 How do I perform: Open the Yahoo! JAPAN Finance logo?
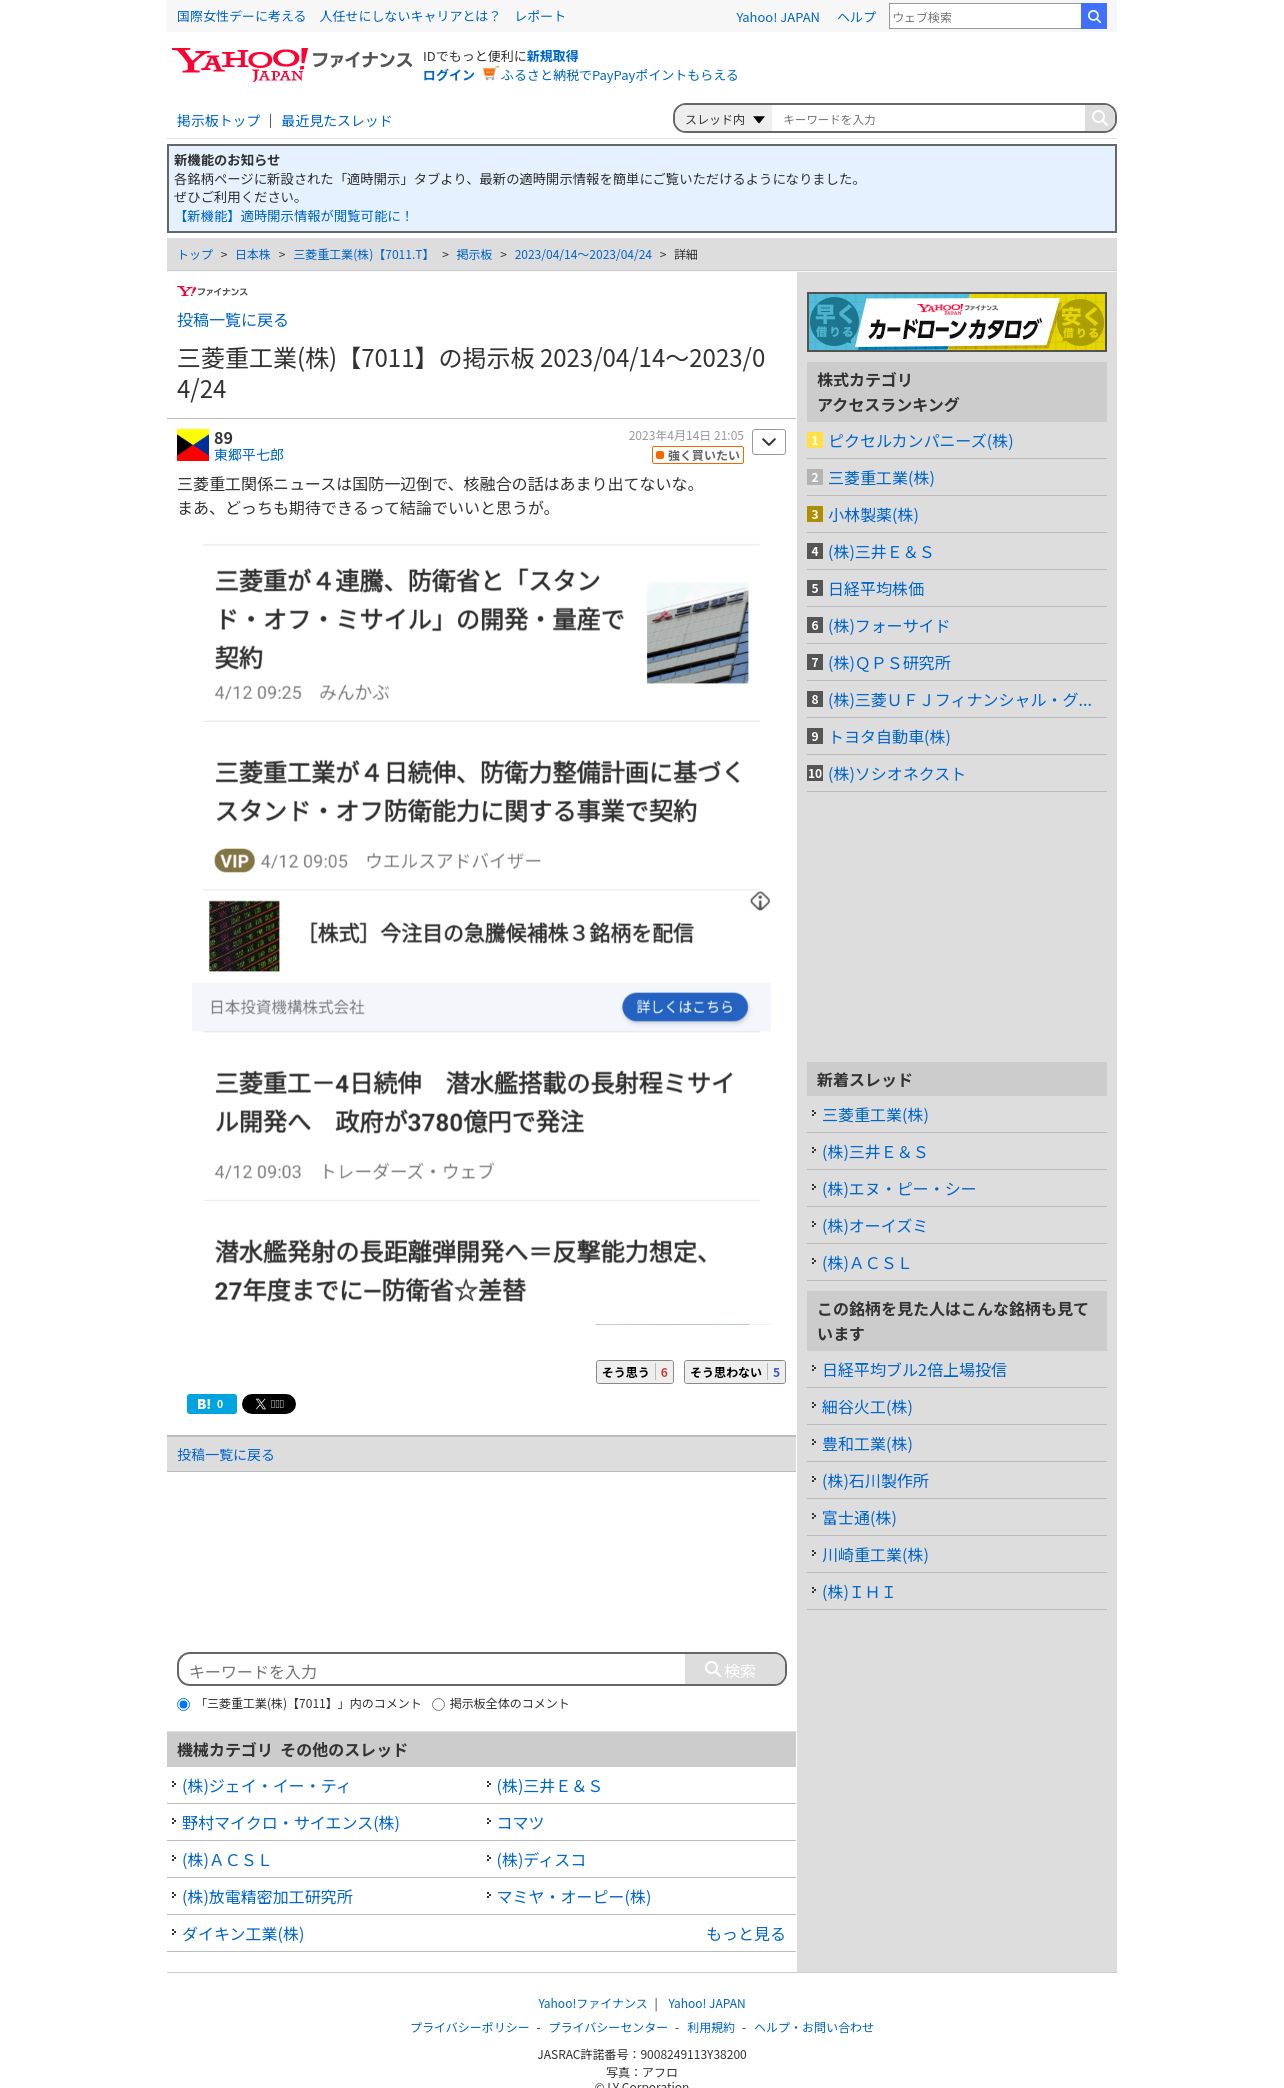pos(291,64)
